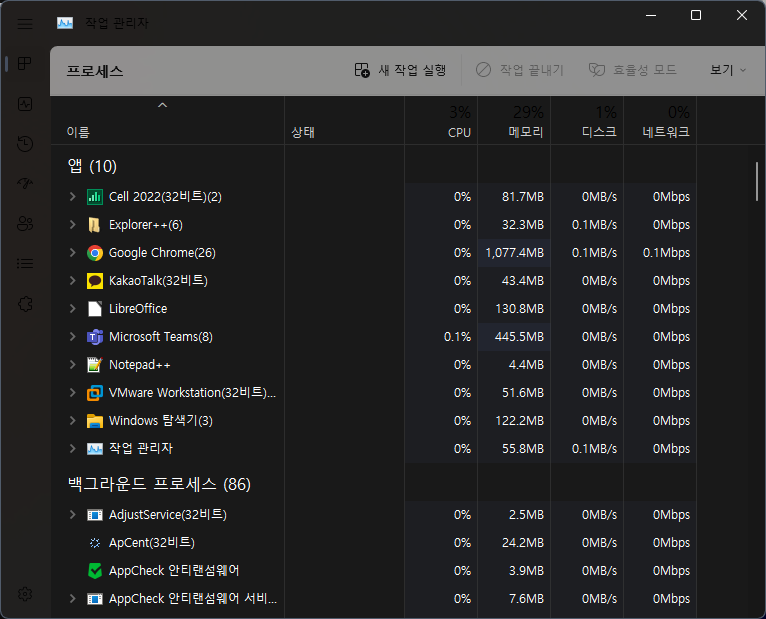
Task: Open the Details list sidebar icon
Action: (25, 264)
